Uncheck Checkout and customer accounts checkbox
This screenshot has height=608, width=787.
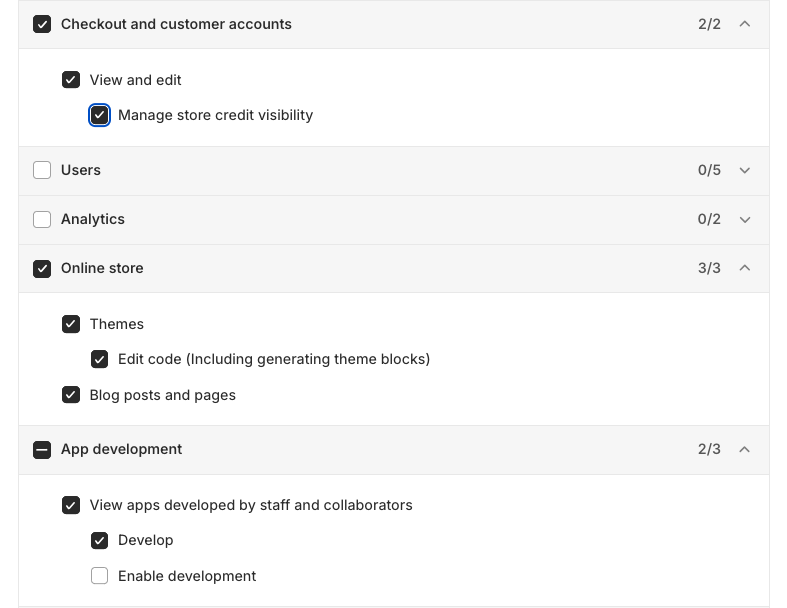coord(42,24)
